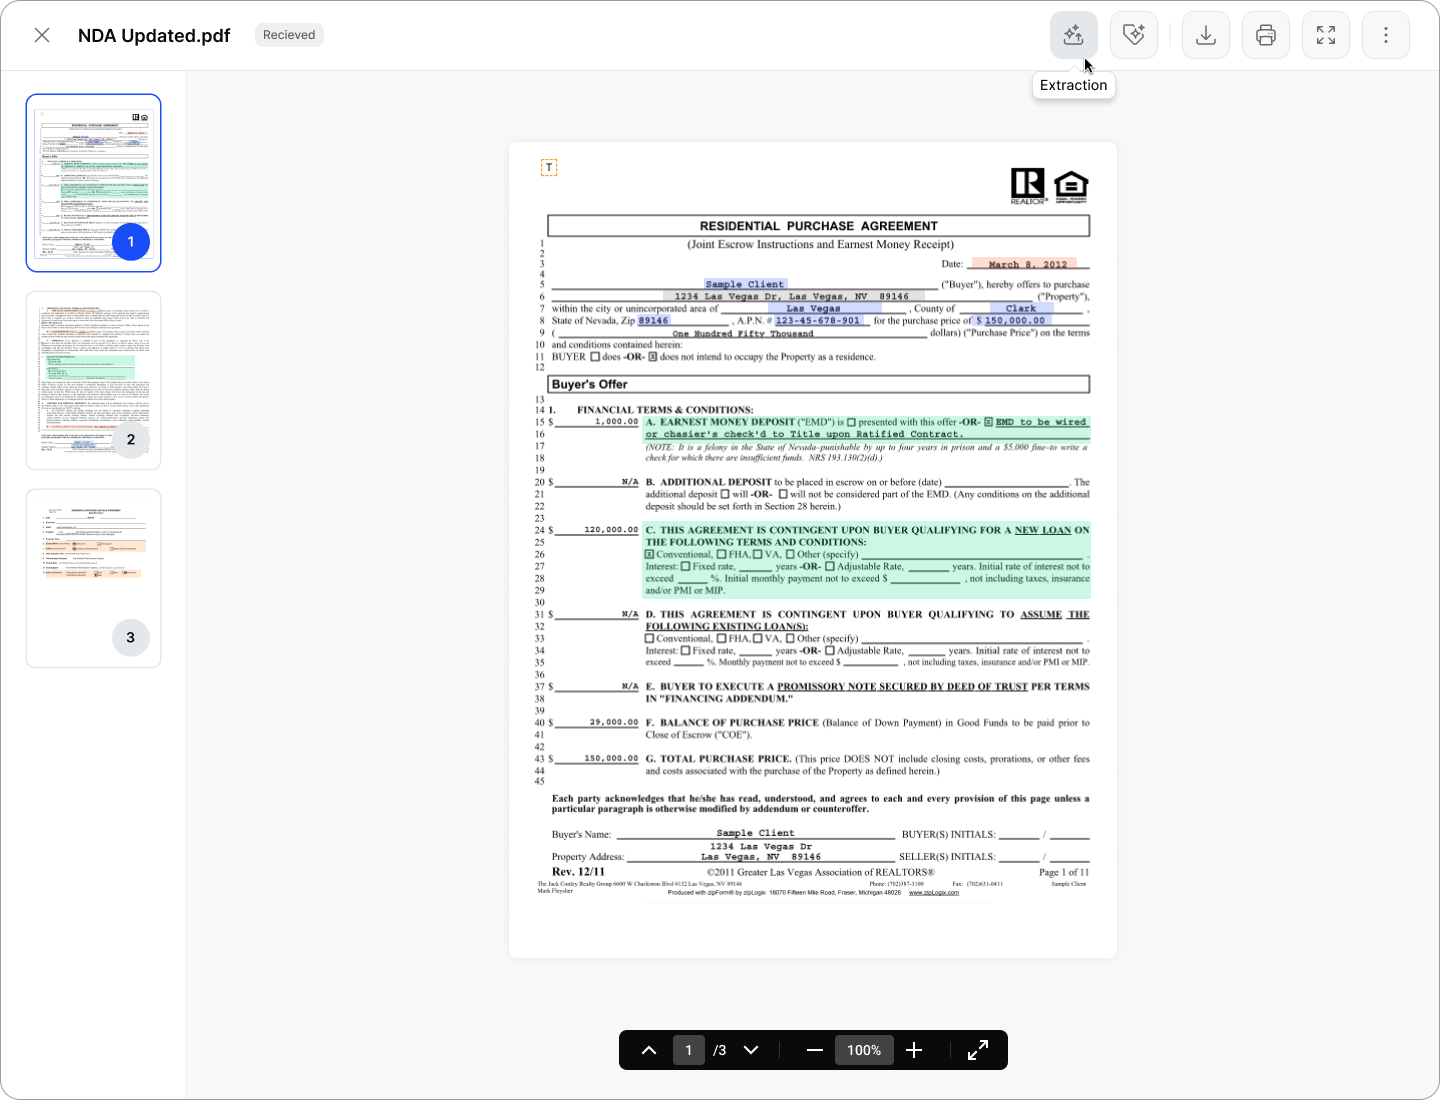The height and width of the screenshot is (1100, 1440).
Task: Close the document viewer with X
Action: pyautogui.click(x=42, y=35)
